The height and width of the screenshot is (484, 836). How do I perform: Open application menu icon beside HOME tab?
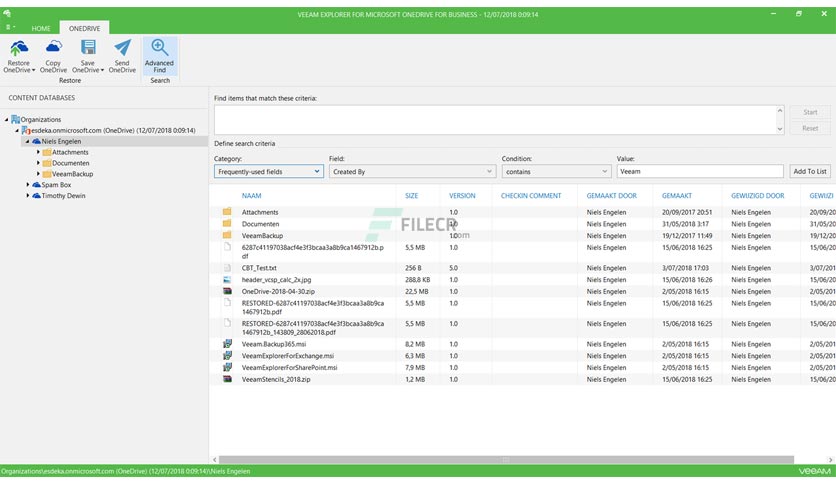click(x=10, y=27)
